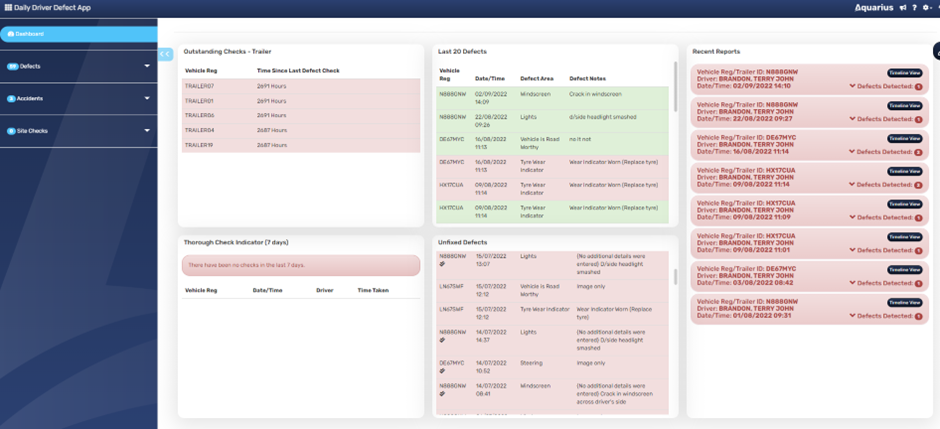Viewport: 940px width, 429px height.
Task: Click the Accidents count badge in sidebar
Action: pos(12,98)
